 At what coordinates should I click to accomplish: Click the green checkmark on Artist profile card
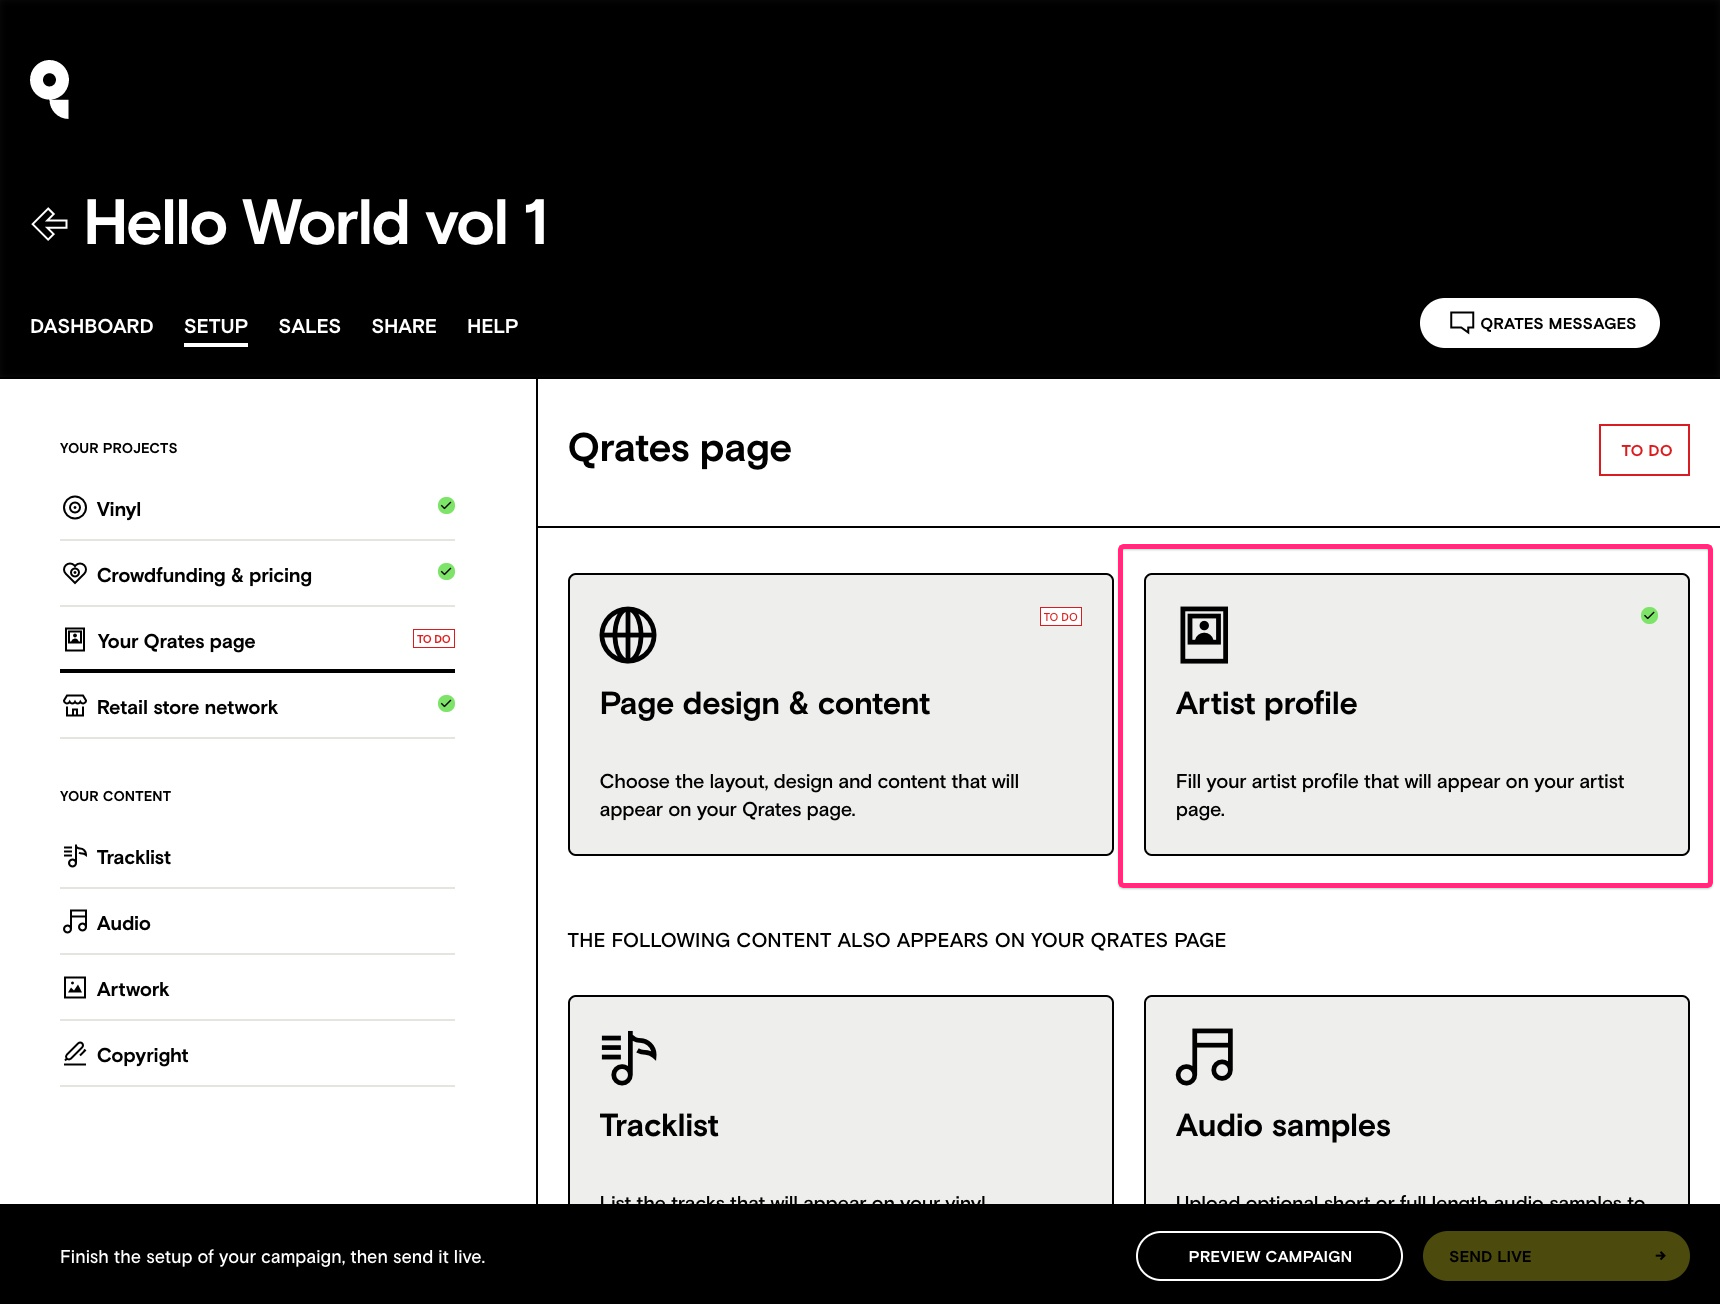(1650, 616)
